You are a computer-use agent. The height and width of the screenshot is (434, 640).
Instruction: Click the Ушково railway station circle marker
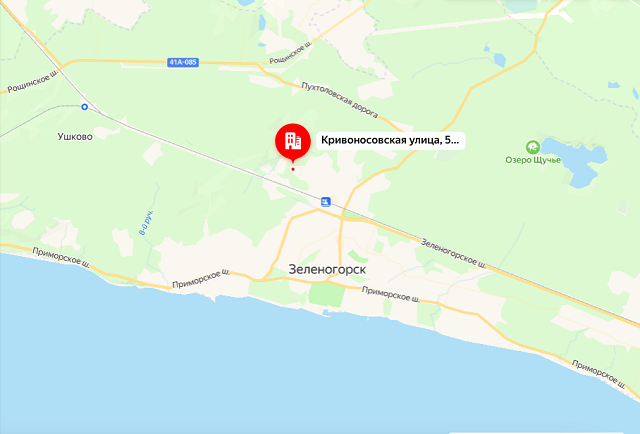pyautogui.click(x=84, y=107)
